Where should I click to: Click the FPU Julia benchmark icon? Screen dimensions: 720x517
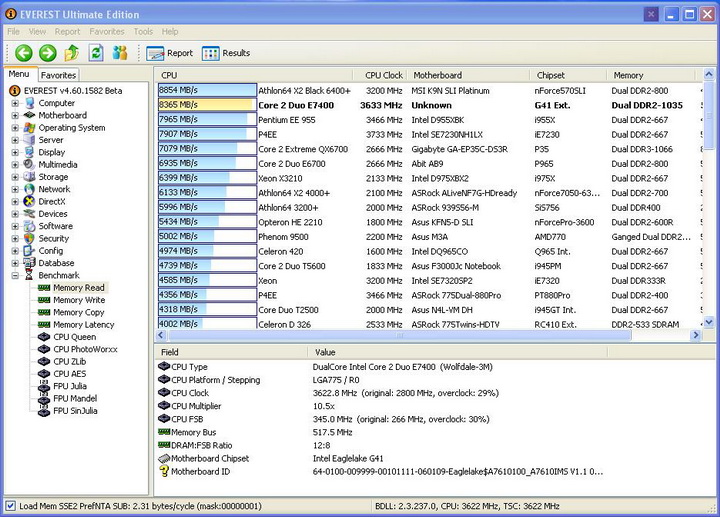pos(44,386)
